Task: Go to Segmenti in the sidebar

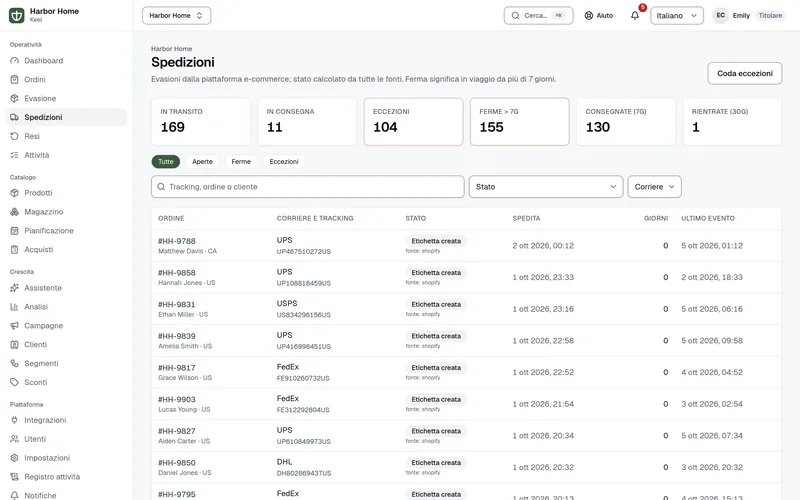Action: coord(66,363)
